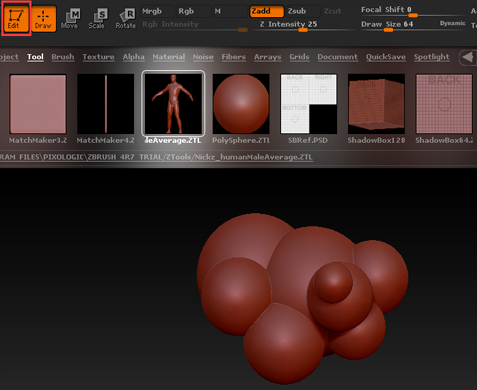The height and width of the screenshot is (390, 477).
Task: Activate the Move tool icon
Action: pos(70,18)
